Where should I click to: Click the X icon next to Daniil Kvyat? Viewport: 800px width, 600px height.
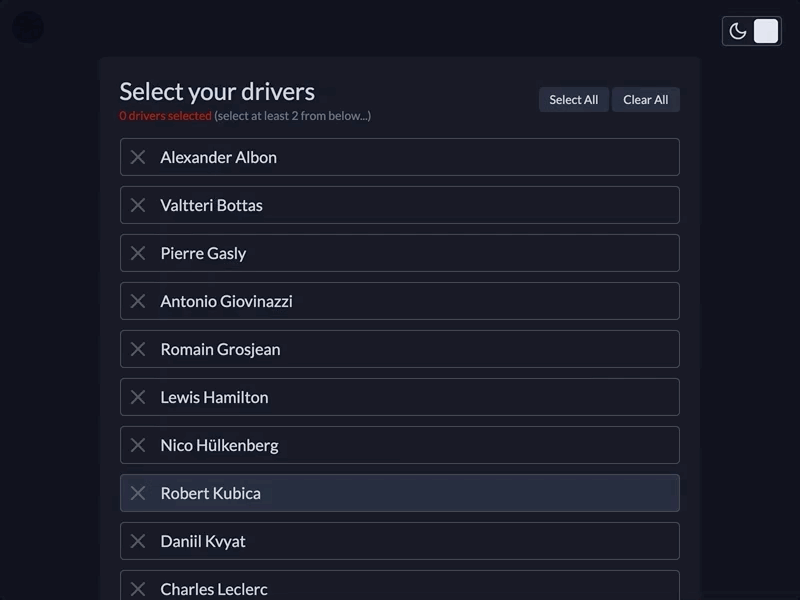[138, 541]
